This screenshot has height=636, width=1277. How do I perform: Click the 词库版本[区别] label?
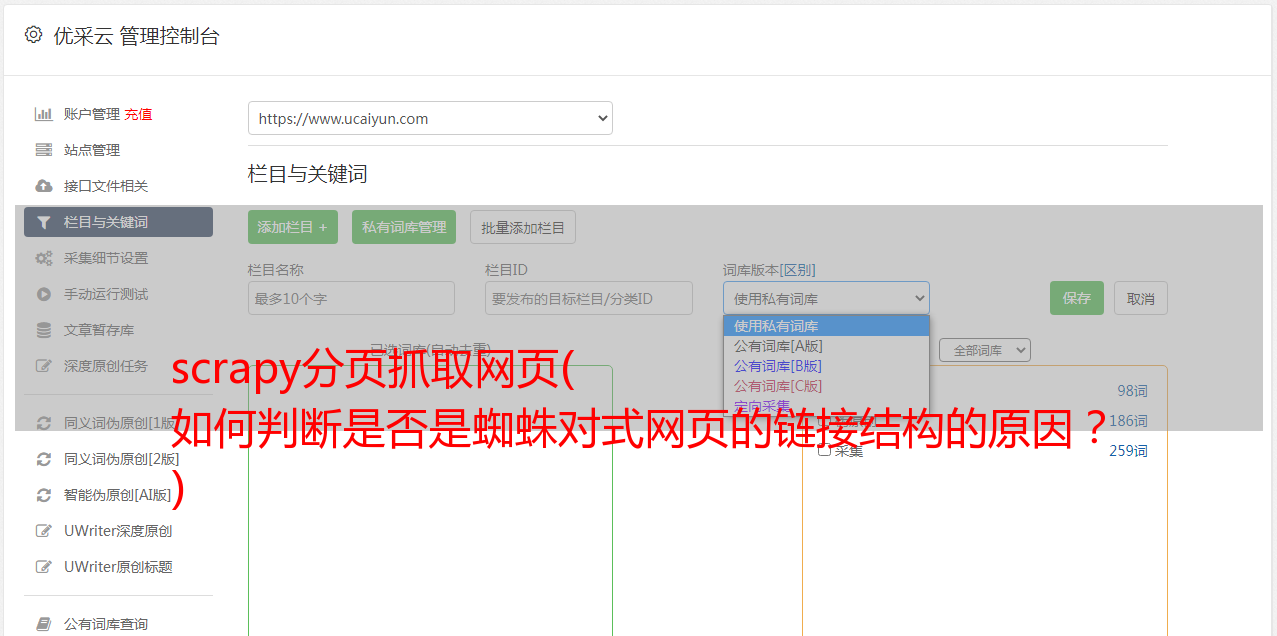click(x=769, y=270)
